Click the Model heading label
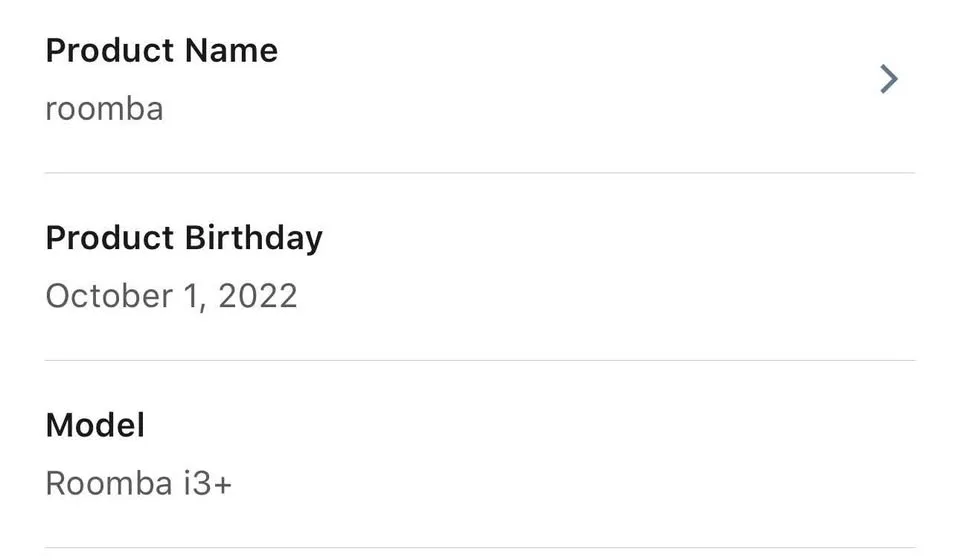 point(95,425)
